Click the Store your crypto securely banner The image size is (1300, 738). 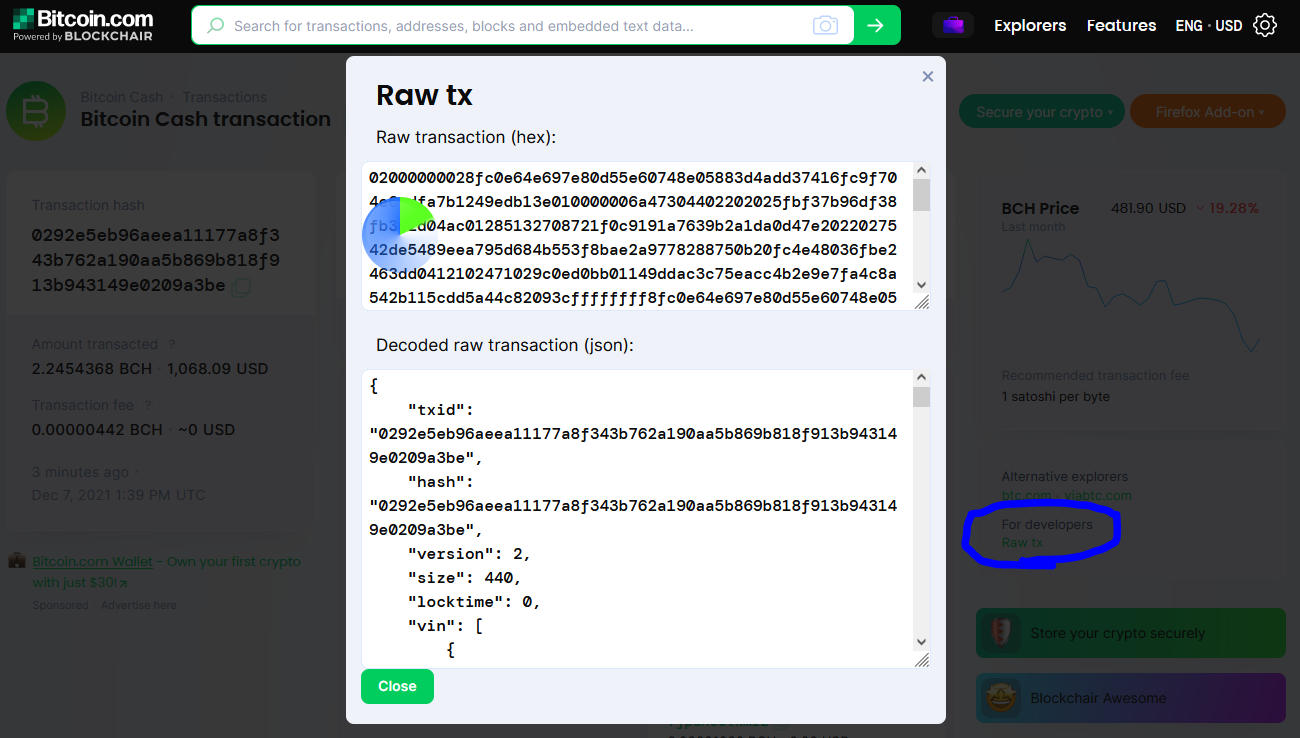[x=1130, y=633]
